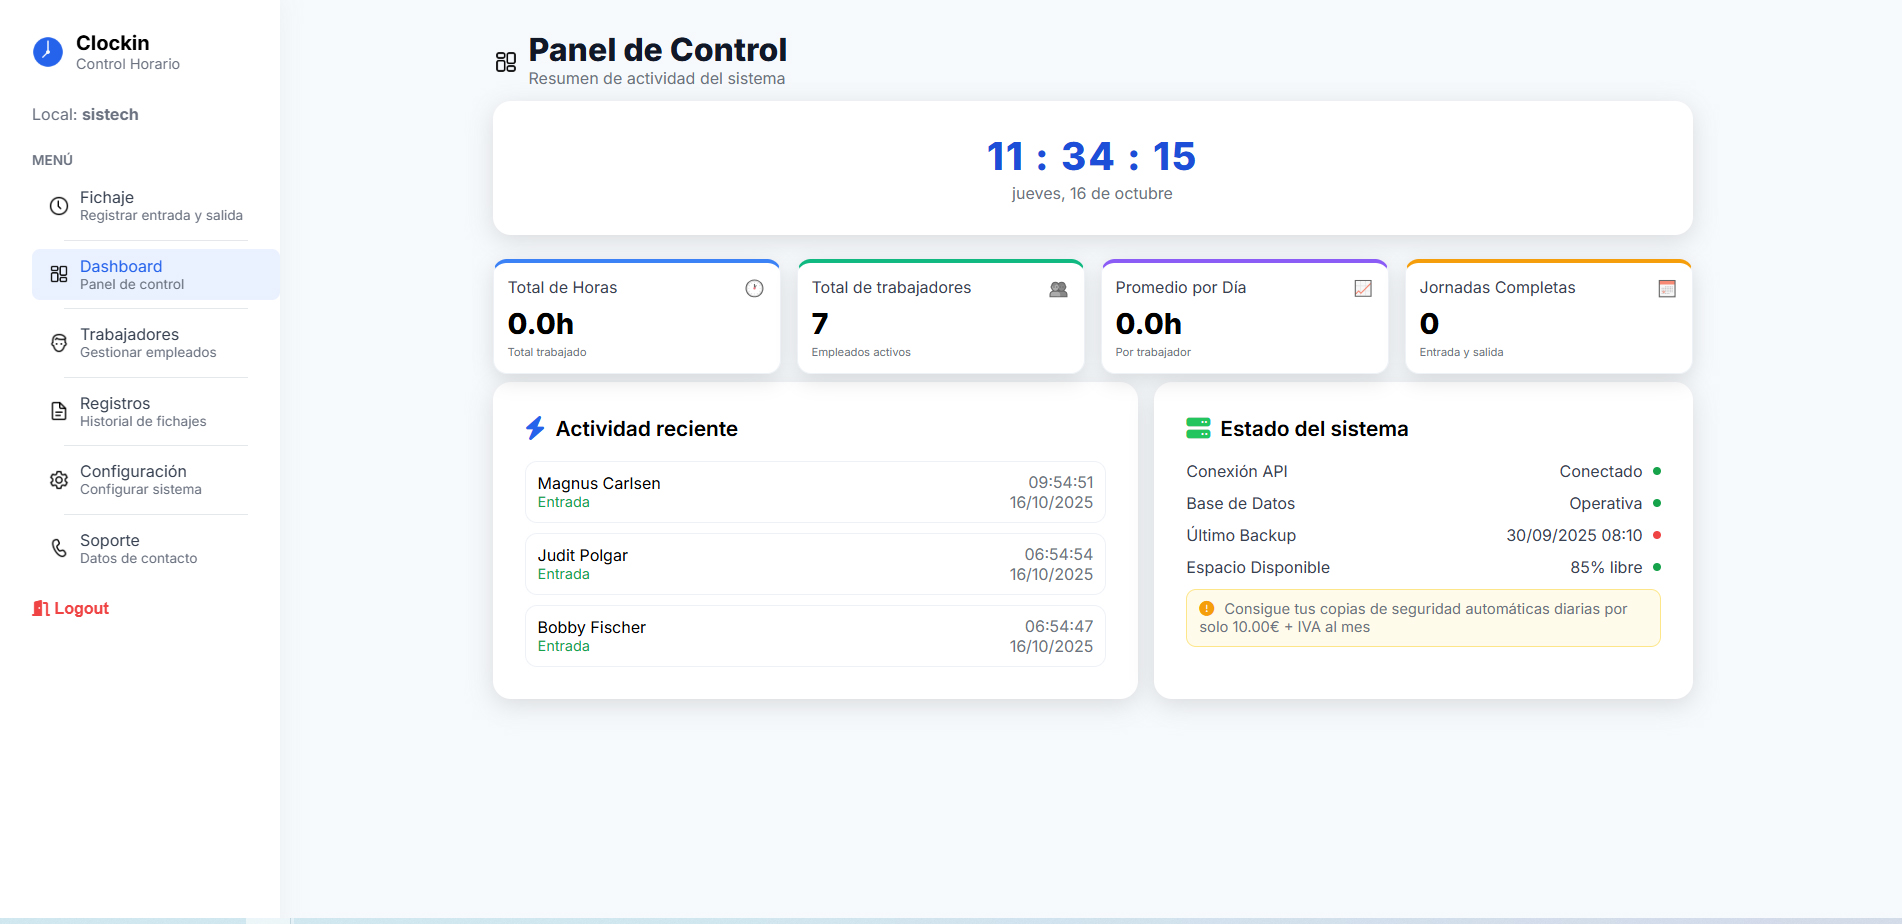Click the Soporte phone icon
Screen dimensions: 1902x924
[x=58, y=548]
